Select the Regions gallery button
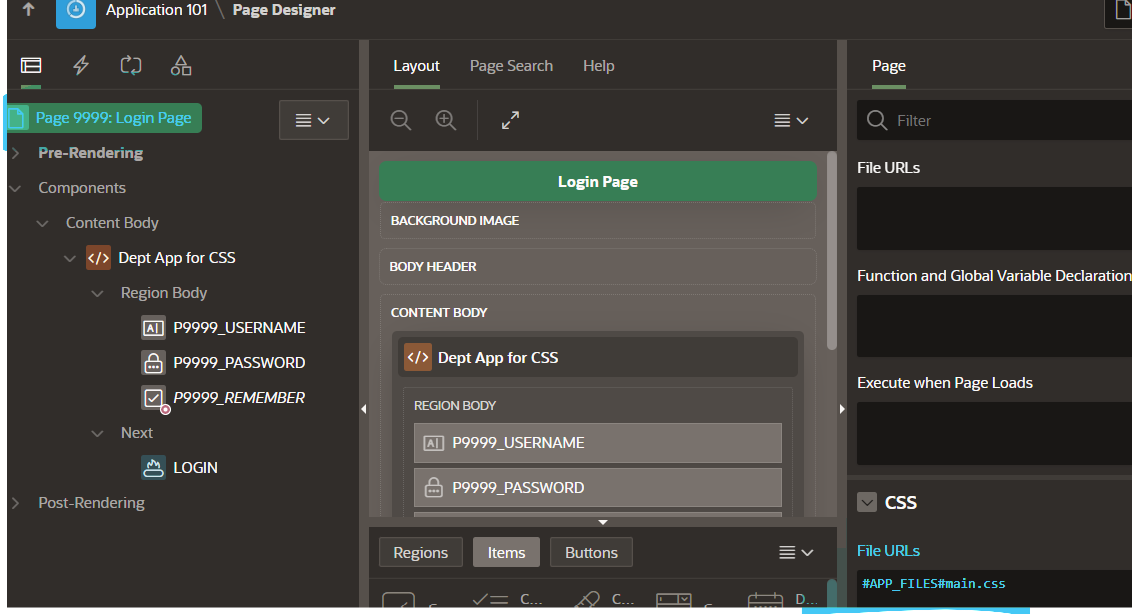Image resolution: width=1132 pixels, height=615 pixels. click(420, 552)
